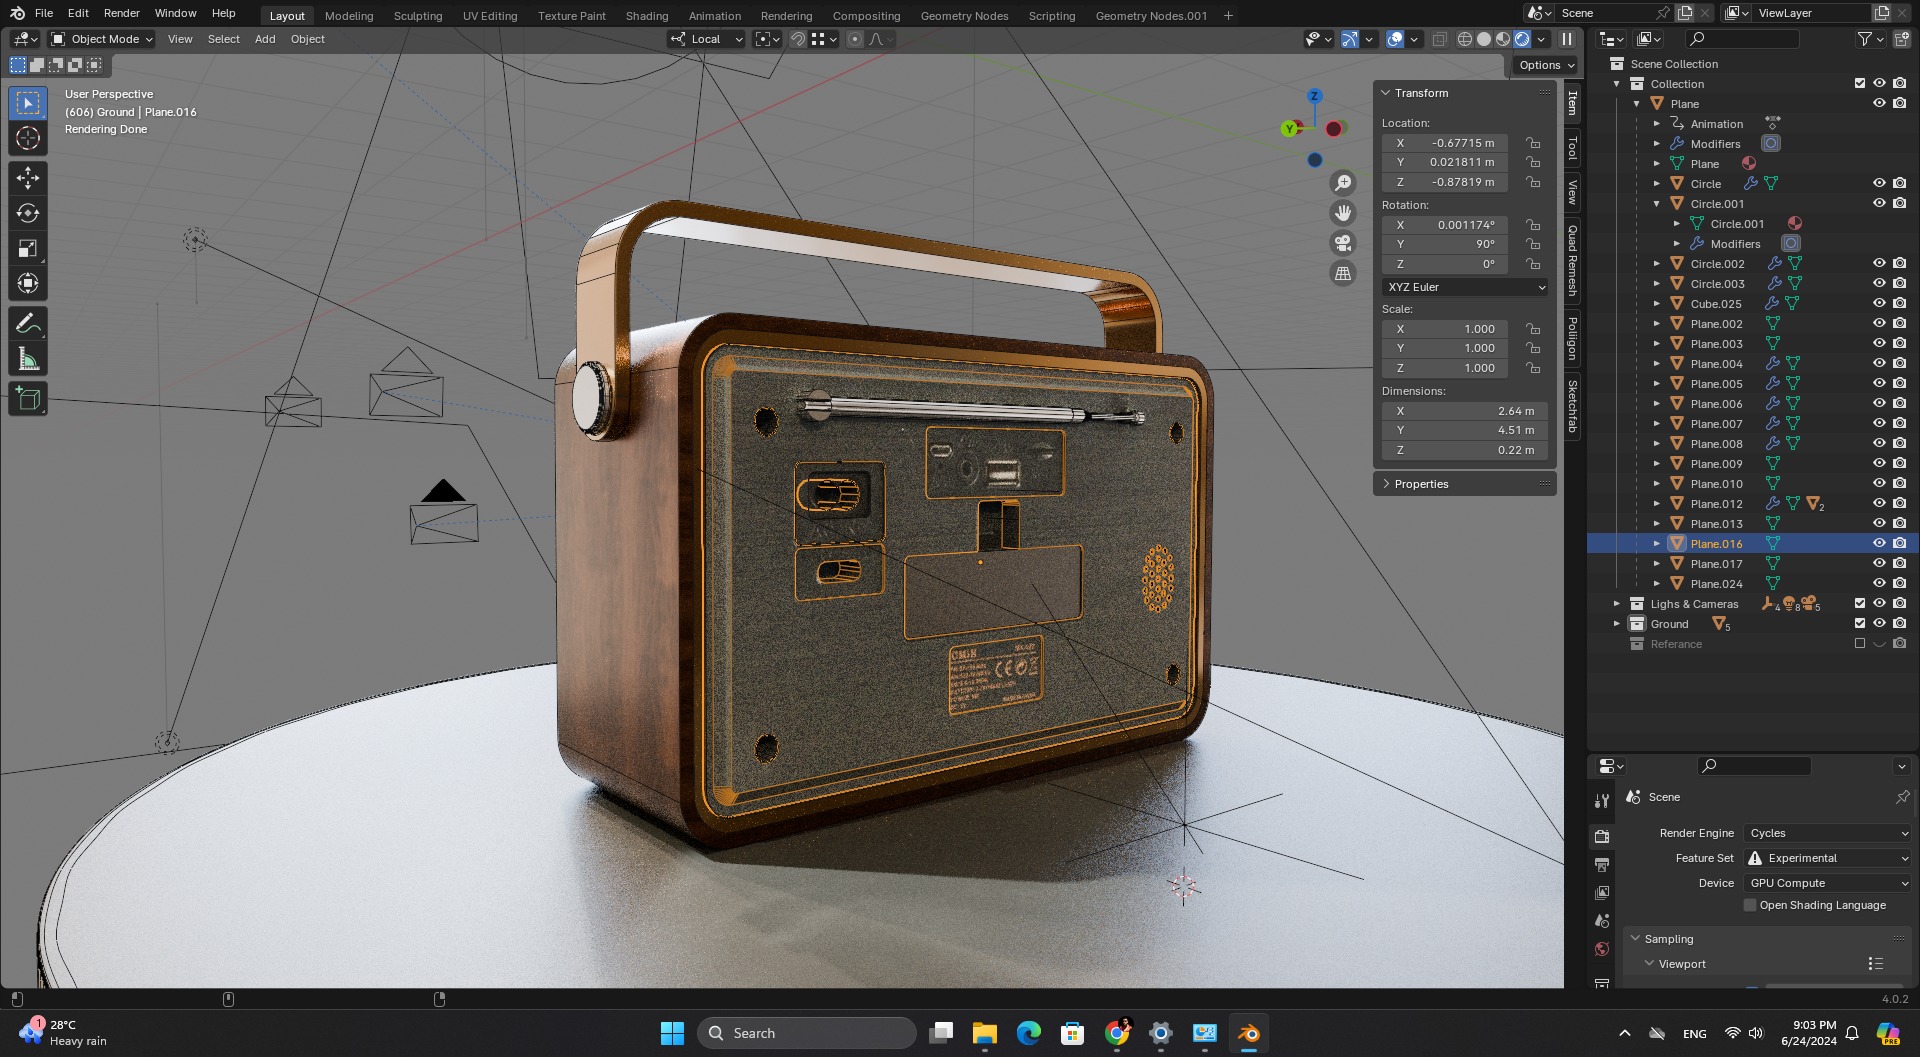Image resolution: width=1920 pixels, height=1057 pixels.
Task: Select the Measure tool
Action: tap(28, 359)
